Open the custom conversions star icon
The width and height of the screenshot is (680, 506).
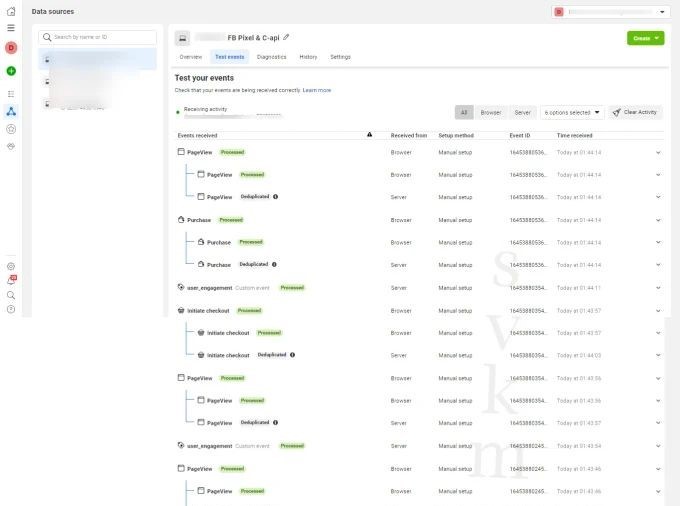coord(11,129)
